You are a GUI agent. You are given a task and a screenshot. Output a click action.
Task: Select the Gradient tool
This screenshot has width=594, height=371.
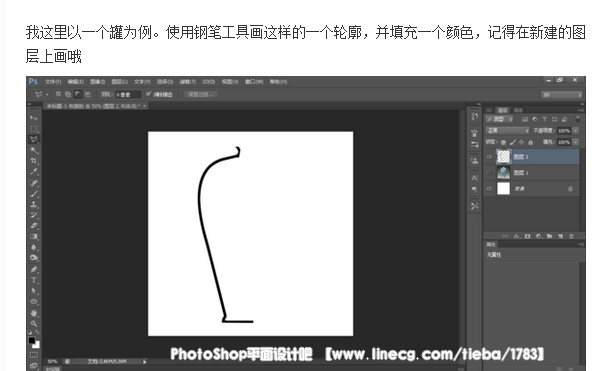tap(34, 236)
